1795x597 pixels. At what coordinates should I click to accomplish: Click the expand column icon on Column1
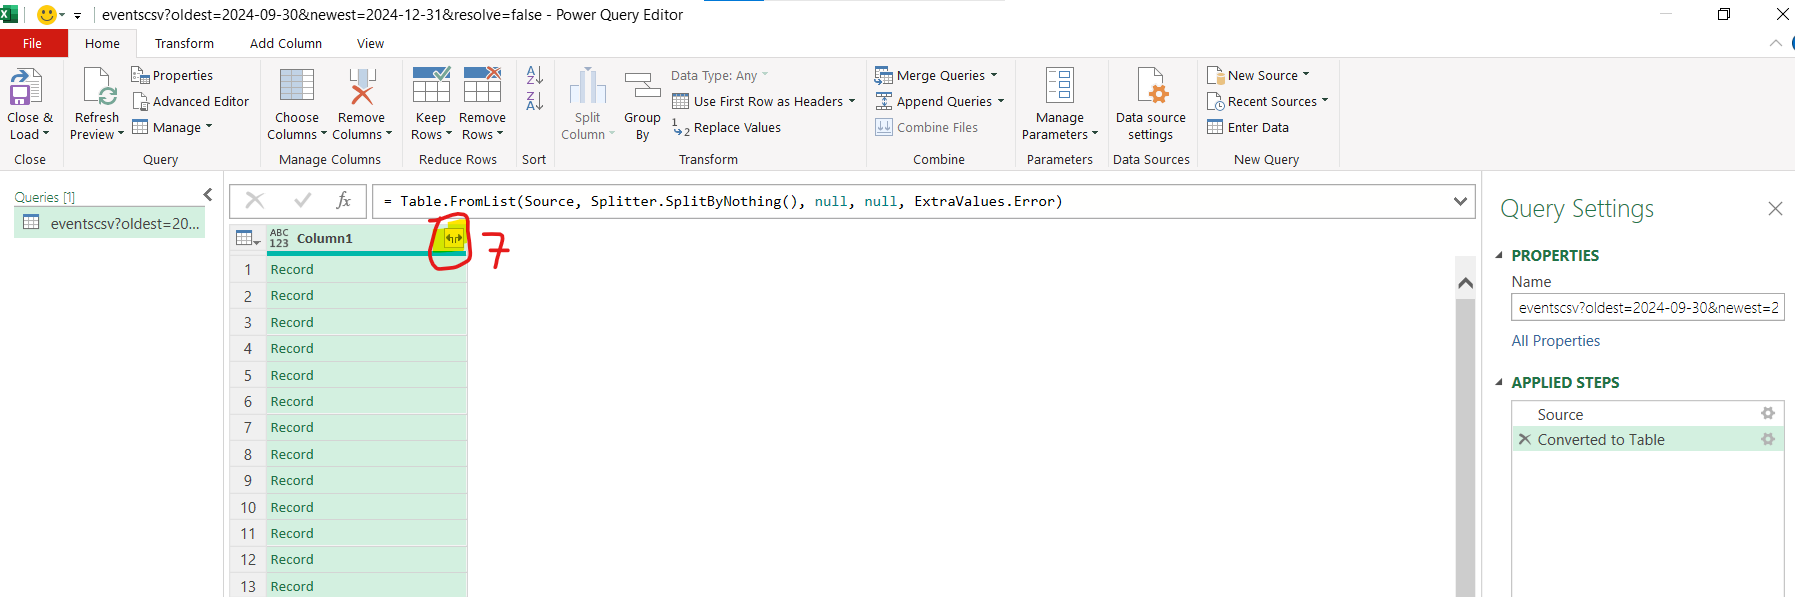[x=454, y=238]
